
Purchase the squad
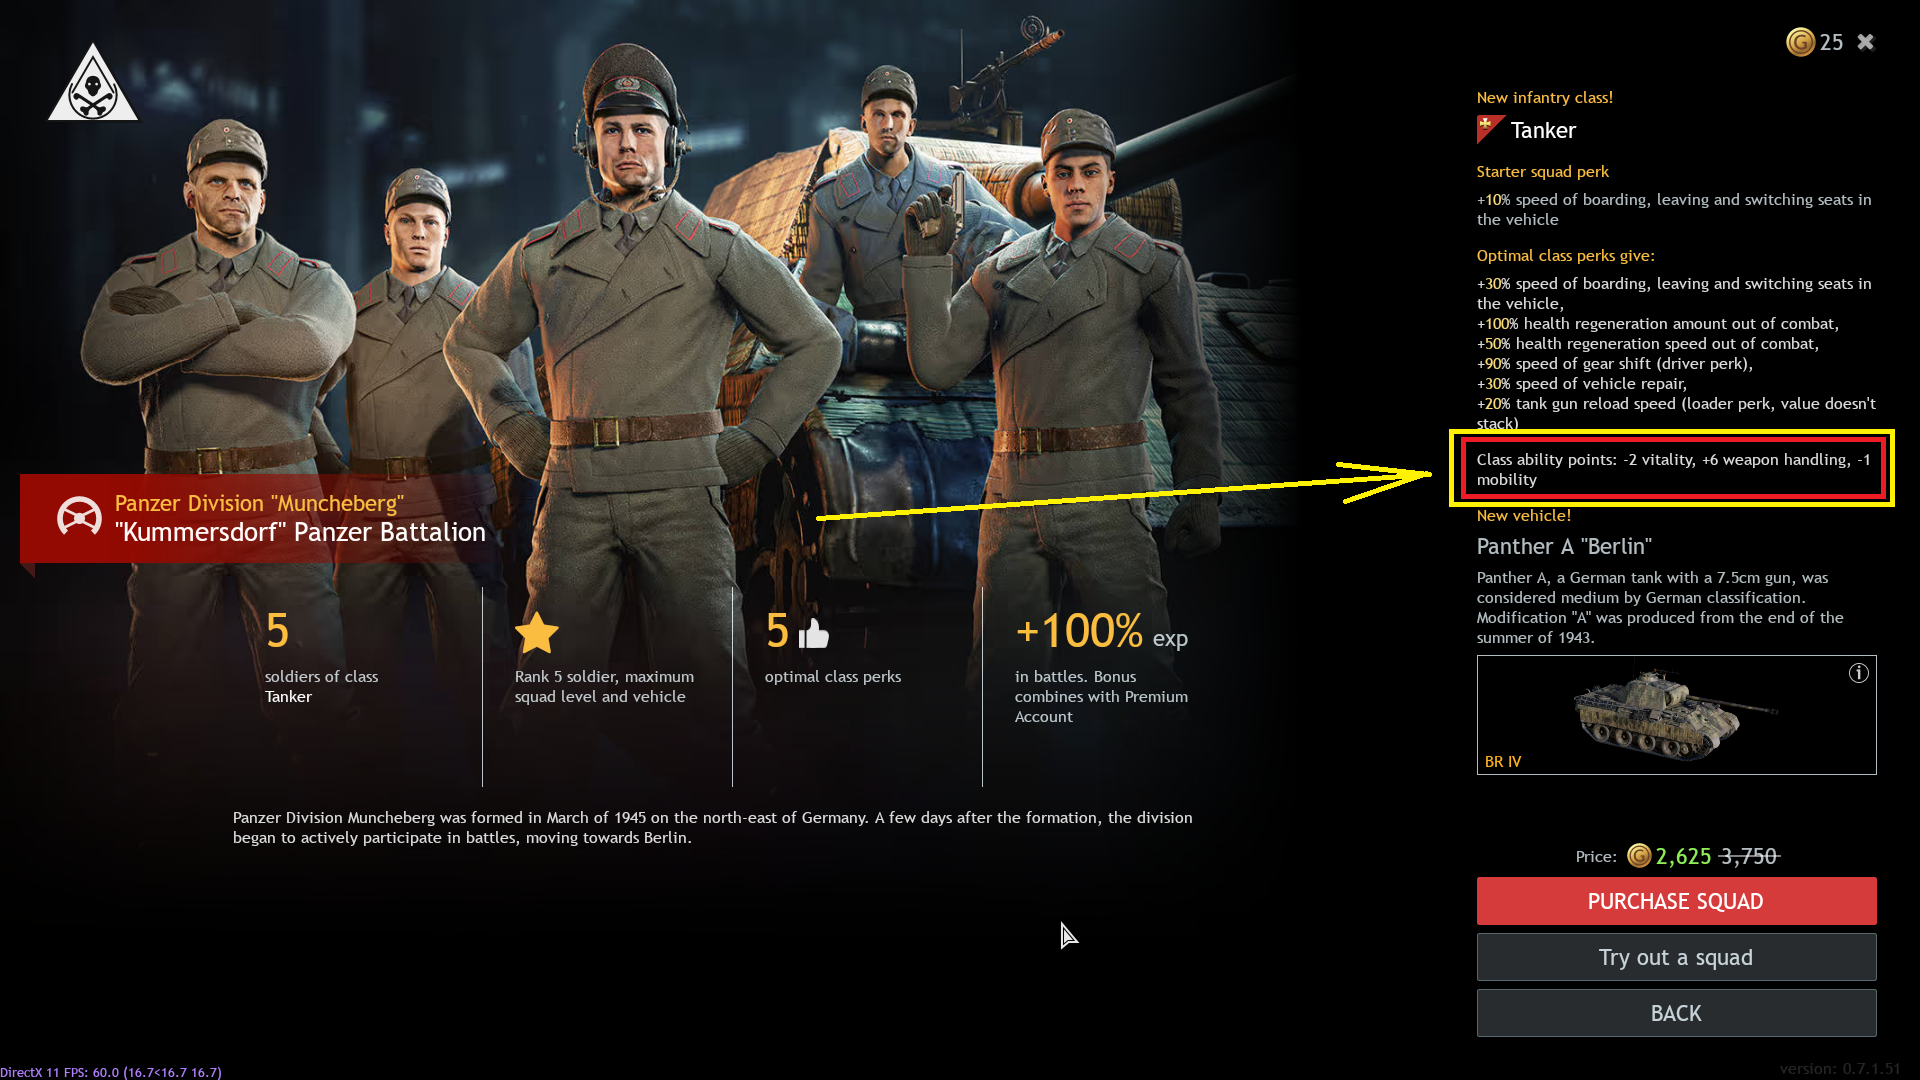coord(1676,901)
